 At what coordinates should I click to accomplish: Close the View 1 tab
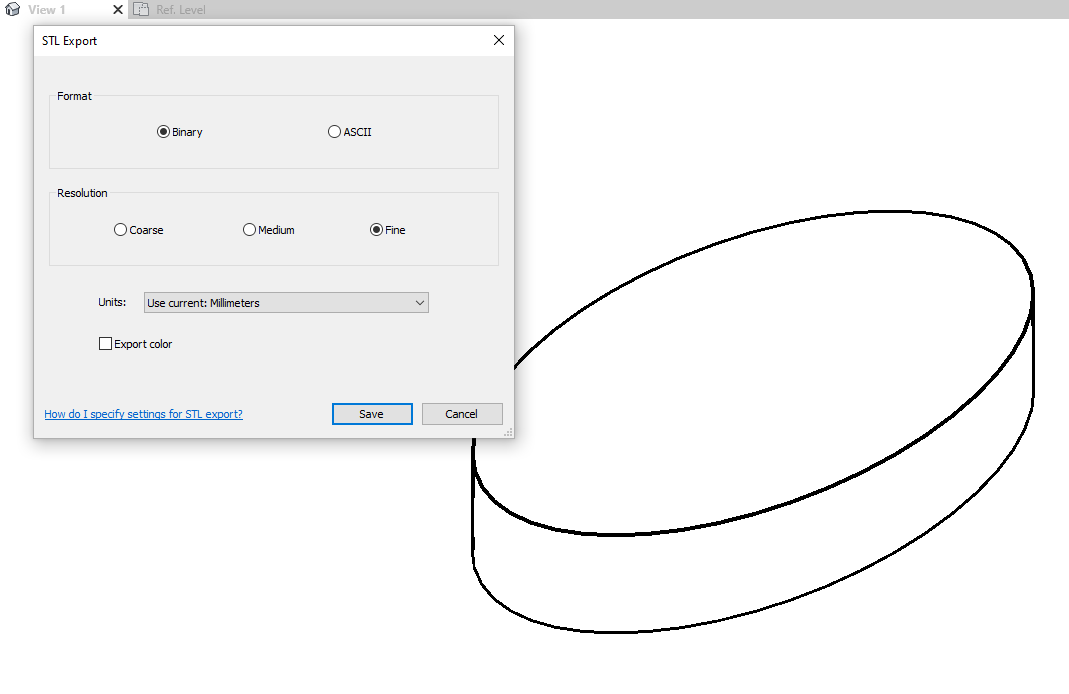(117, 9)
